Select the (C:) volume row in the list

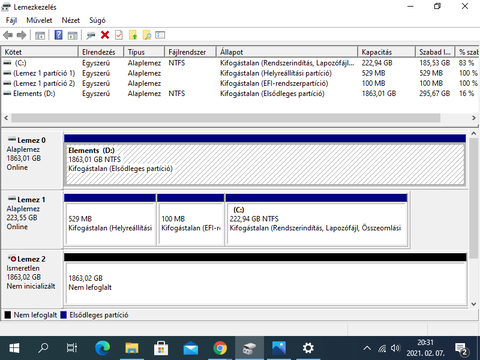pos(240,63)
